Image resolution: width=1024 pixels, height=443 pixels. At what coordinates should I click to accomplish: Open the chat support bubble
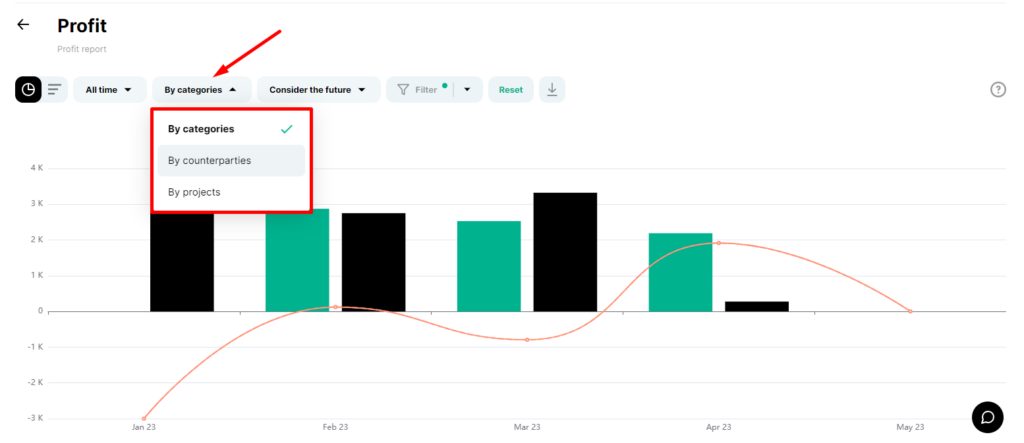click(987, 417)
